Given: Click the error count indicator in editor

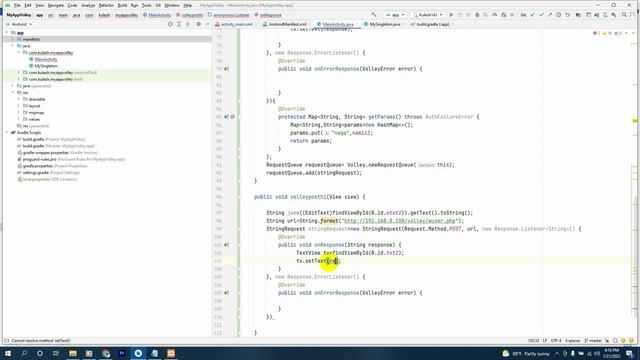Looking at the screenshot, I should pyautogui.click(x=596, y=33).
